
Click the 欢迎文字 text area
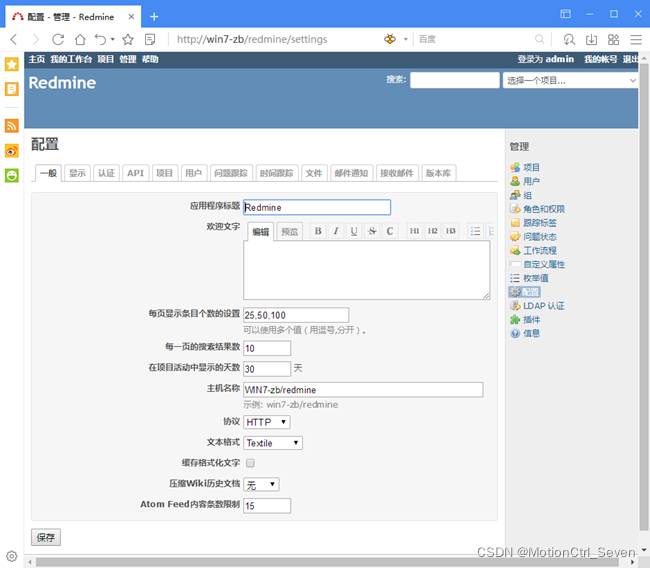coord(366,270)
